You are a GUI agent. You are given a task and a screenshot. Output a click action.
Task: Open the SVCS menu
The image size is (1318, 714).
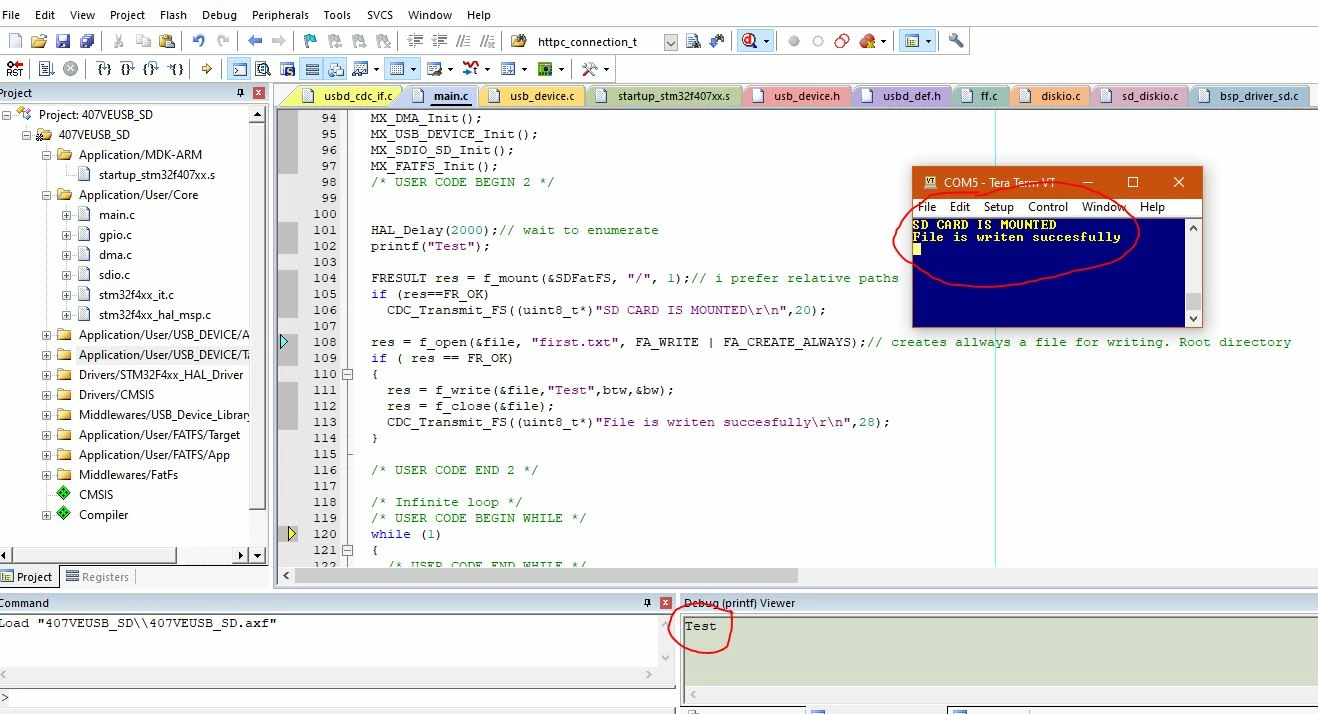pyautogui.click(x=380, y=15)
